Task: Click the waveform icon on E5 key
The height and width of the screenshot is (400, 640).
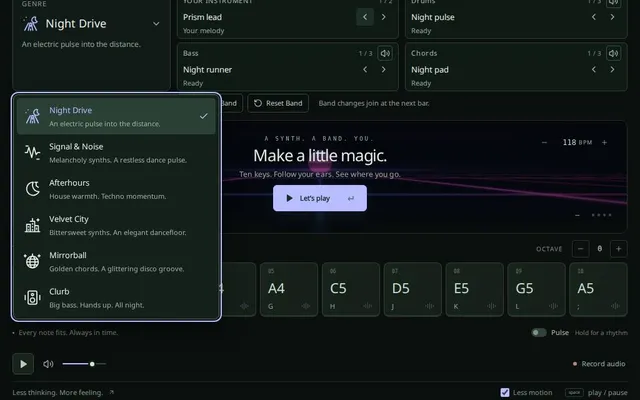Action: [491, 306]
